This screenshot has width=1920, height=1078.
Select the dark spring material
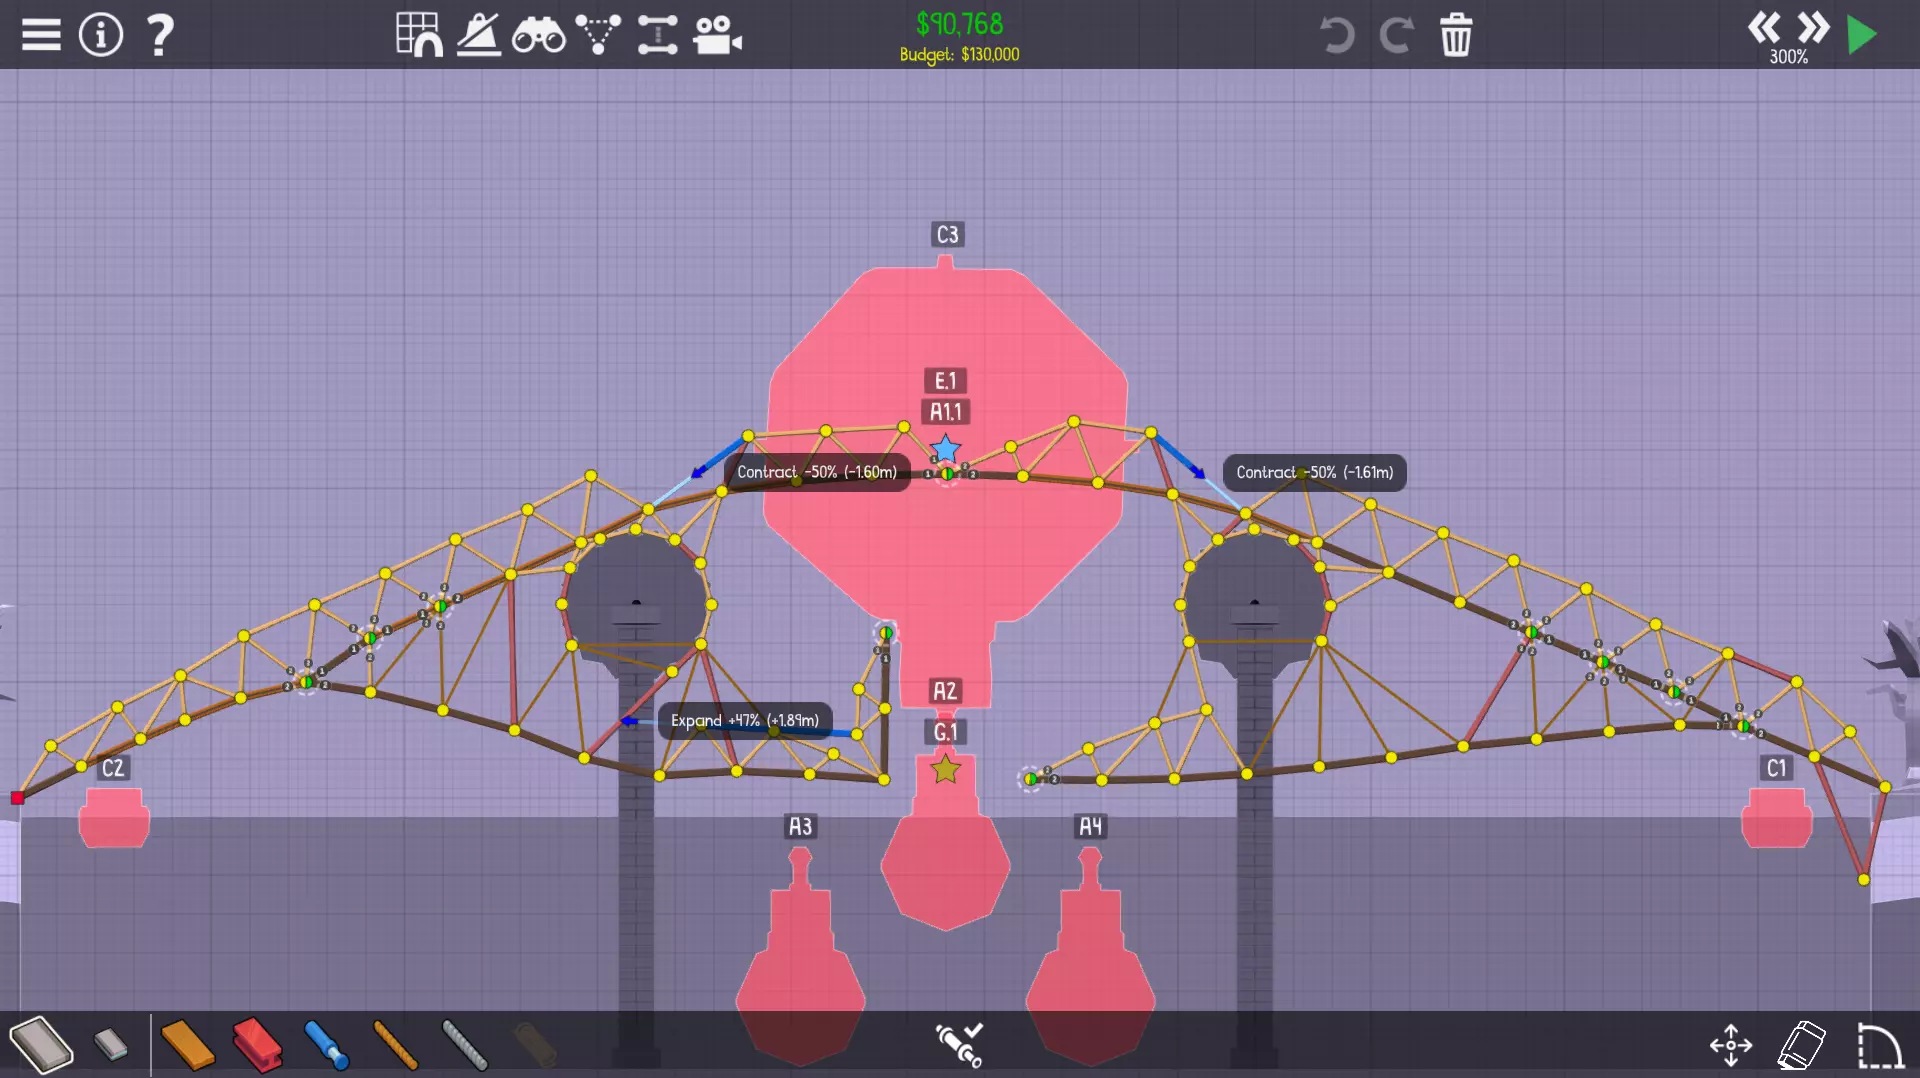tap(534, 1045)
